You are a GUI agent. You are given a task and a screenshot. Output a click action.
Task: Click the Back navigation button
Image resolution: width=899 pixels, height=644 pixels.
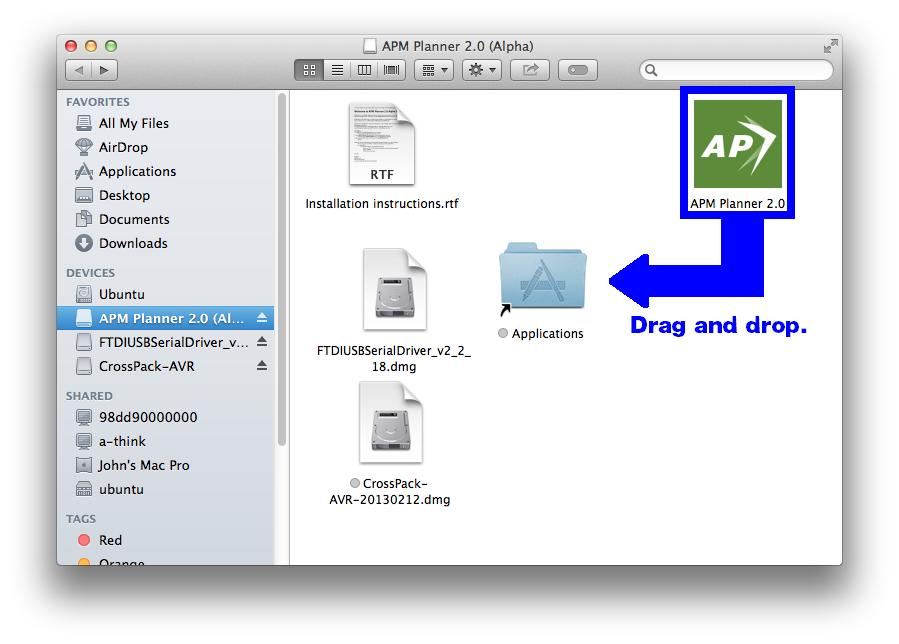[x=79, y=70]
